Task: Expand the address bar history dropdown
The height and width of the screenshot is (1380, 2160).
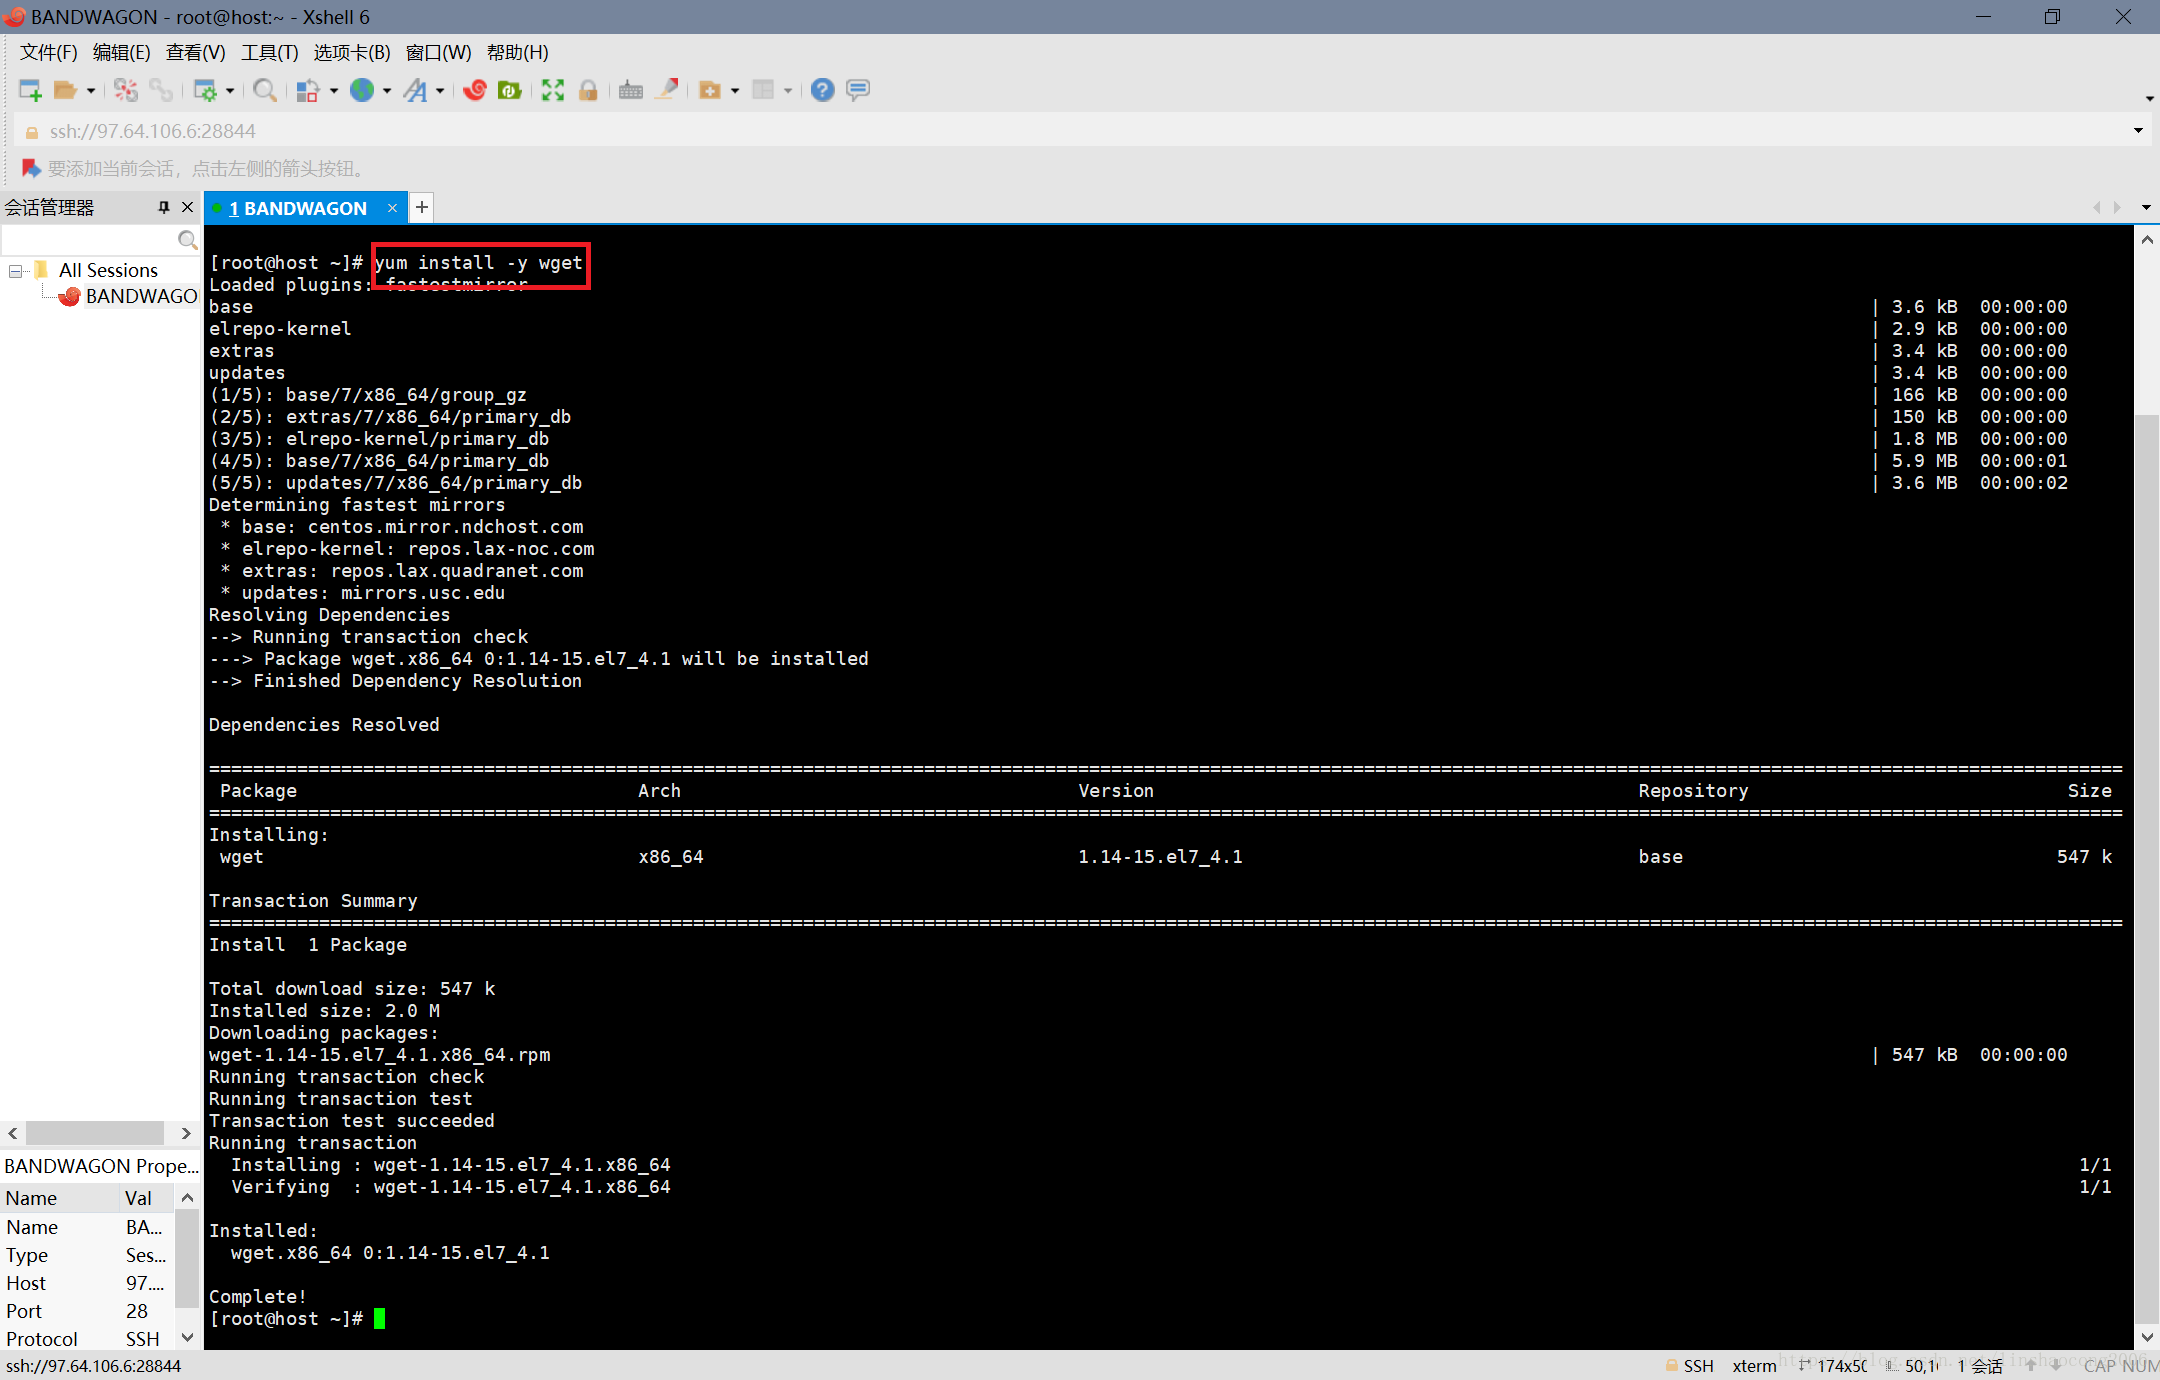Action: (x=2138, y=130)
